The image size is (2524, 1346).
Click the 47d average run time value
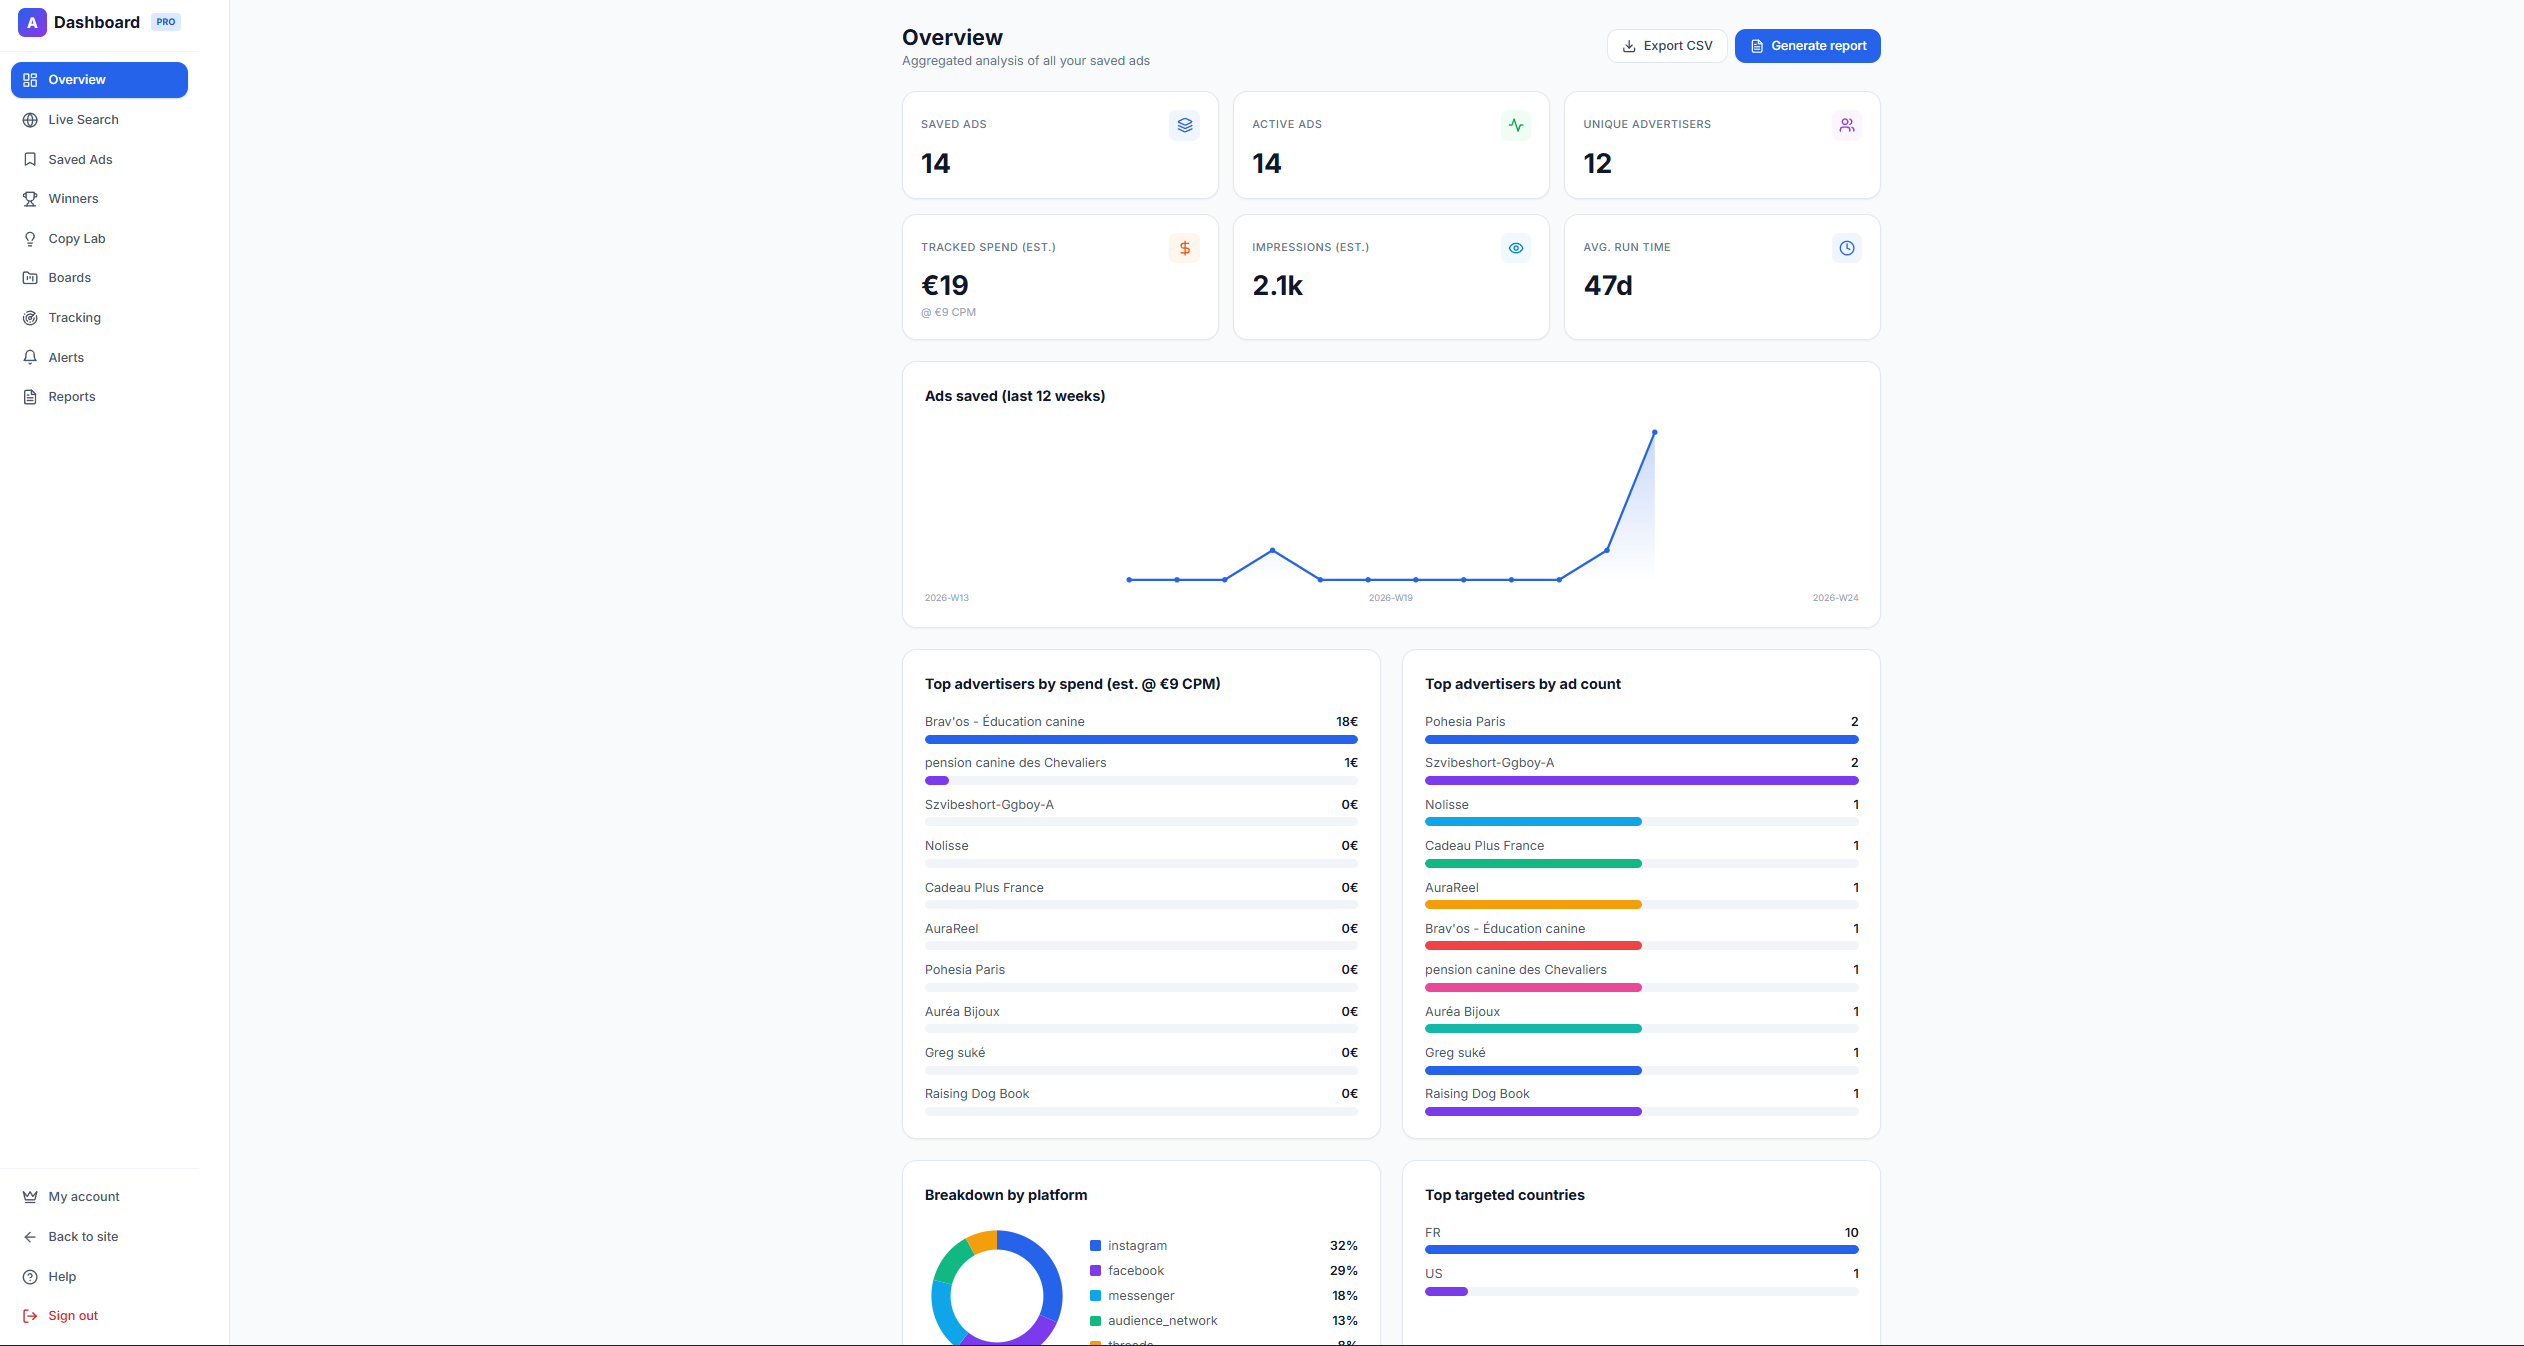click(x=1608, y=286)
